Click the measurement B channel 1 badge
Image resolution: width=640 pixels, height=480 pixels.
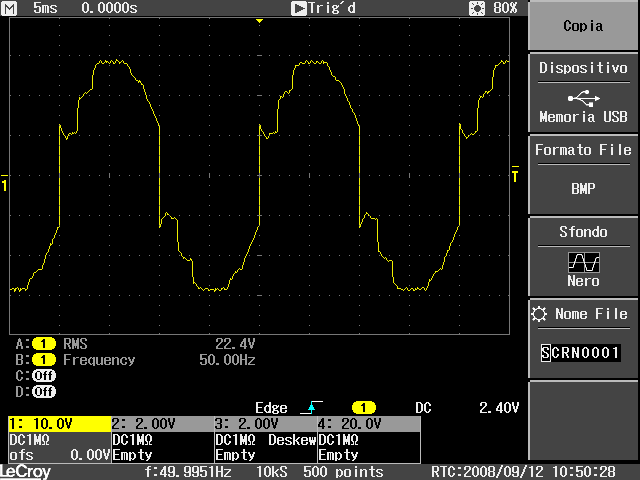click(x=44, y=360)
